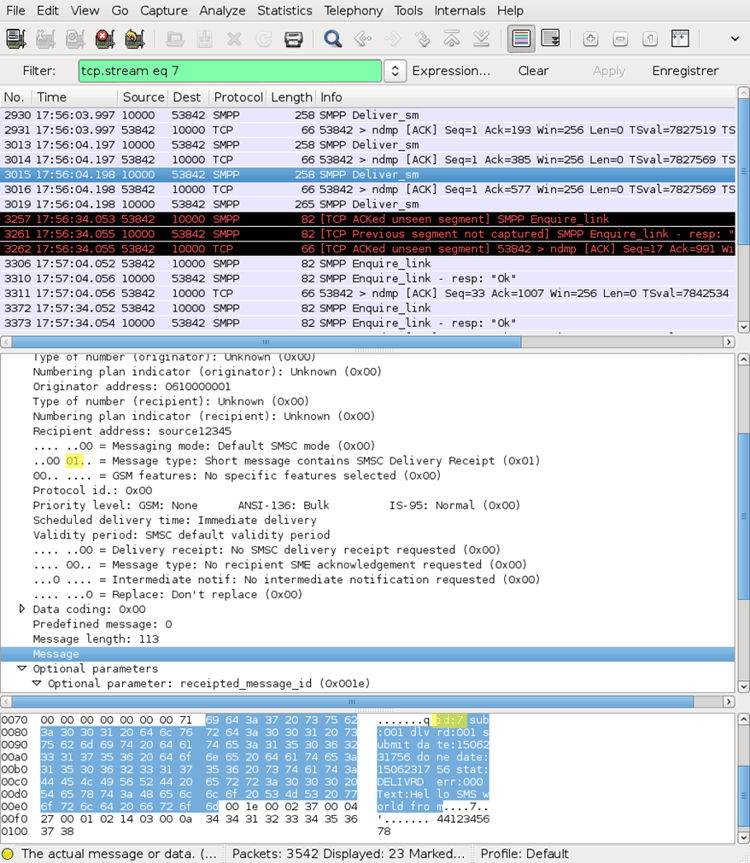Viewport: 750px width, 863px height.
Task: Click the display filter text field
Action: [x=230, y=71]
